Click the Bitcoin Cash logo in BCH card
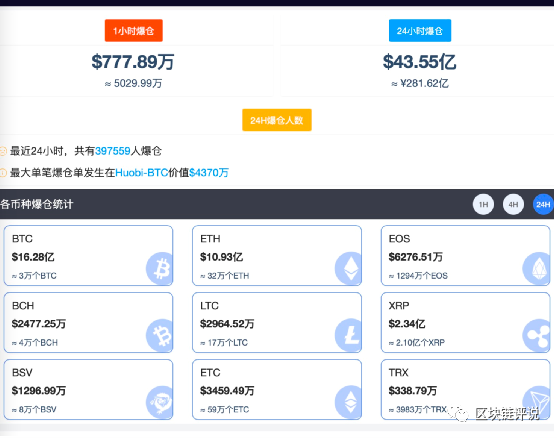Screen dimensions: 557x438 tap(159, 335)
